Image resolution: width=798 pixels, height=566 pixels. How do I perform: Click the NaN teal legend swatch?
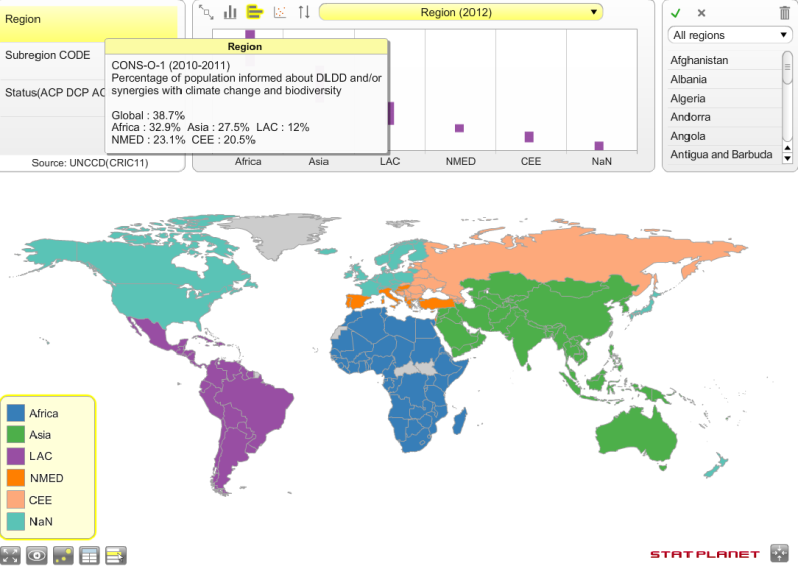pos(16,521)
